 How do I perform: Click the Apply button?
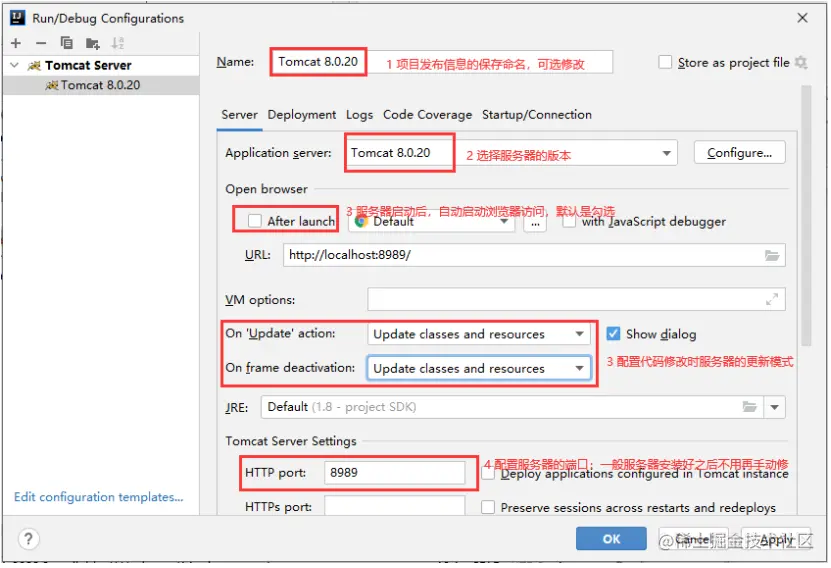(776, 539)
